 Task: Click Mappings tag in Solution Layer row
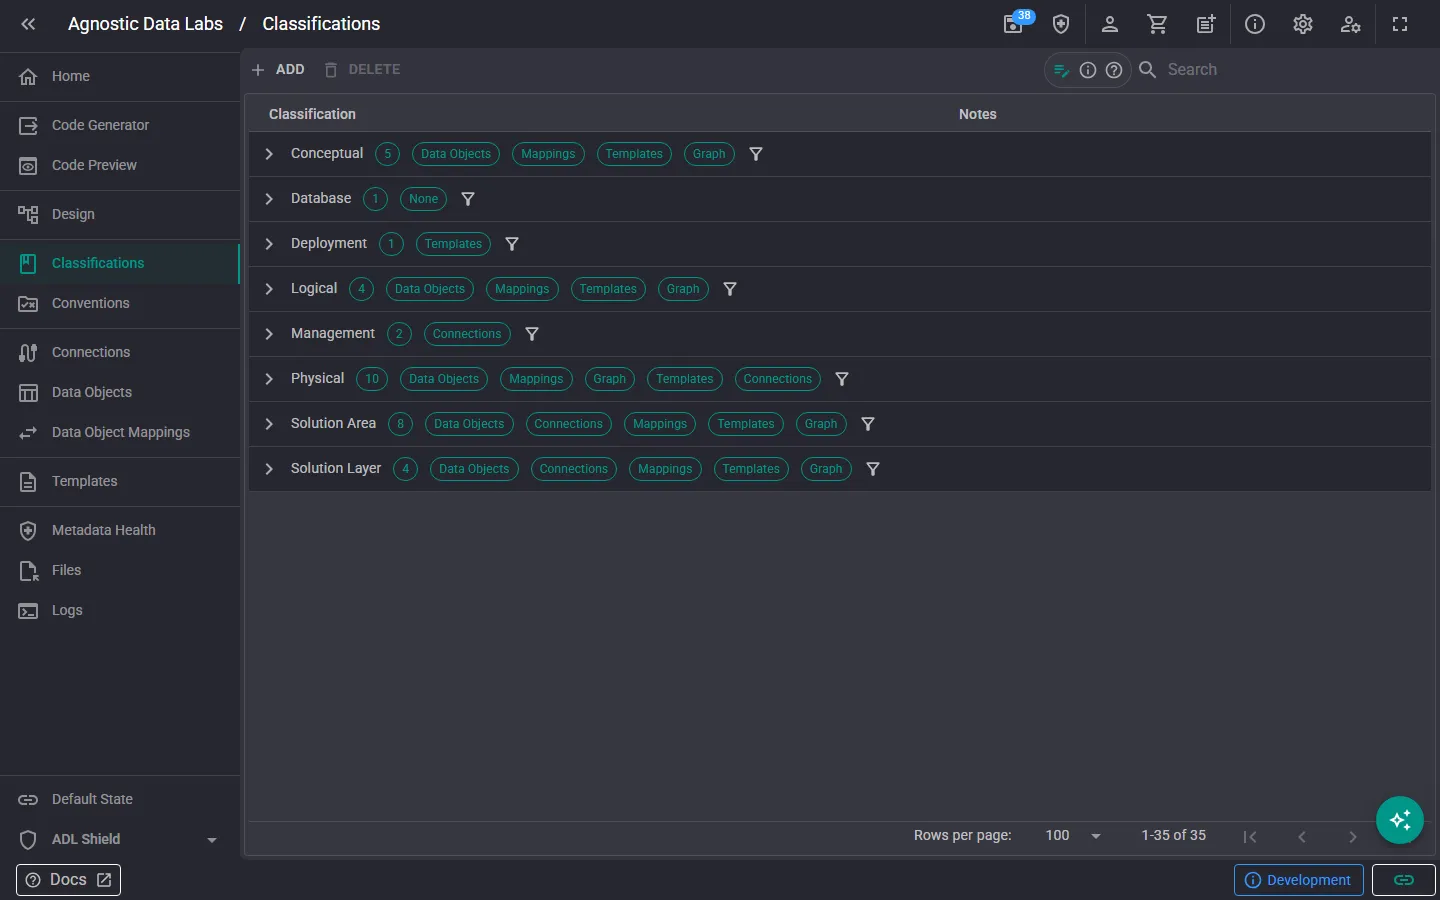pos(665,469)
